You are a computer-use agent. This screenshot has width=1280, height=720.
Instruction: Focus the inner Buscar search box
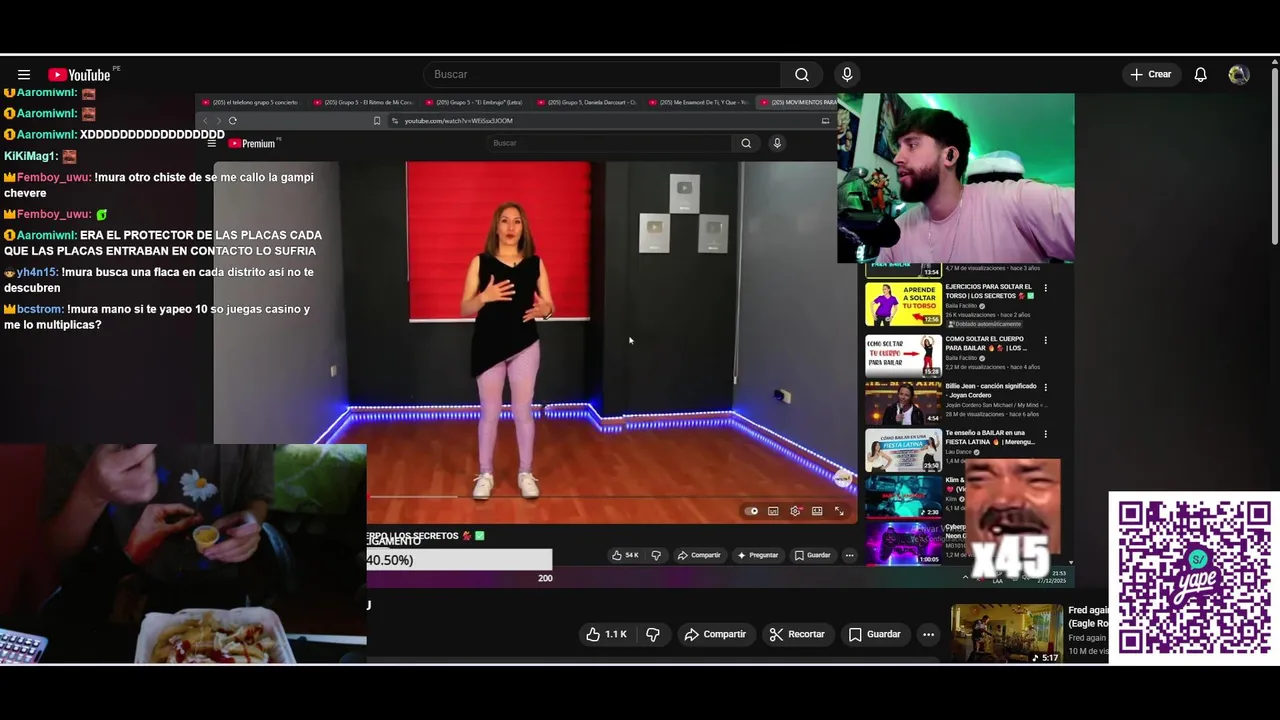tap(610, 143)
